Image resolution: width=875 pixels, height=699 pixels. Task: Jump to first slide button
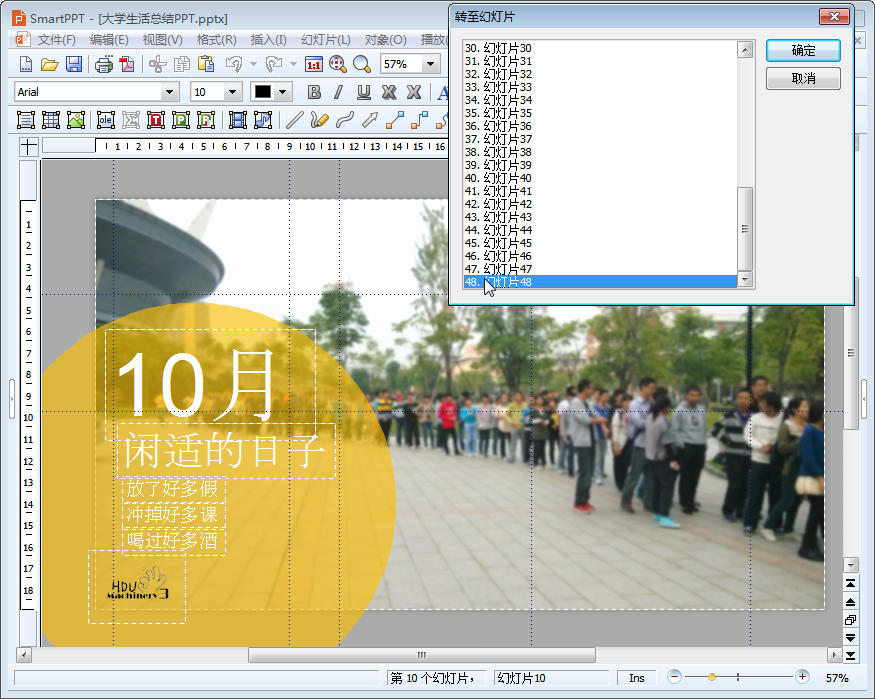tap(850, 584)
